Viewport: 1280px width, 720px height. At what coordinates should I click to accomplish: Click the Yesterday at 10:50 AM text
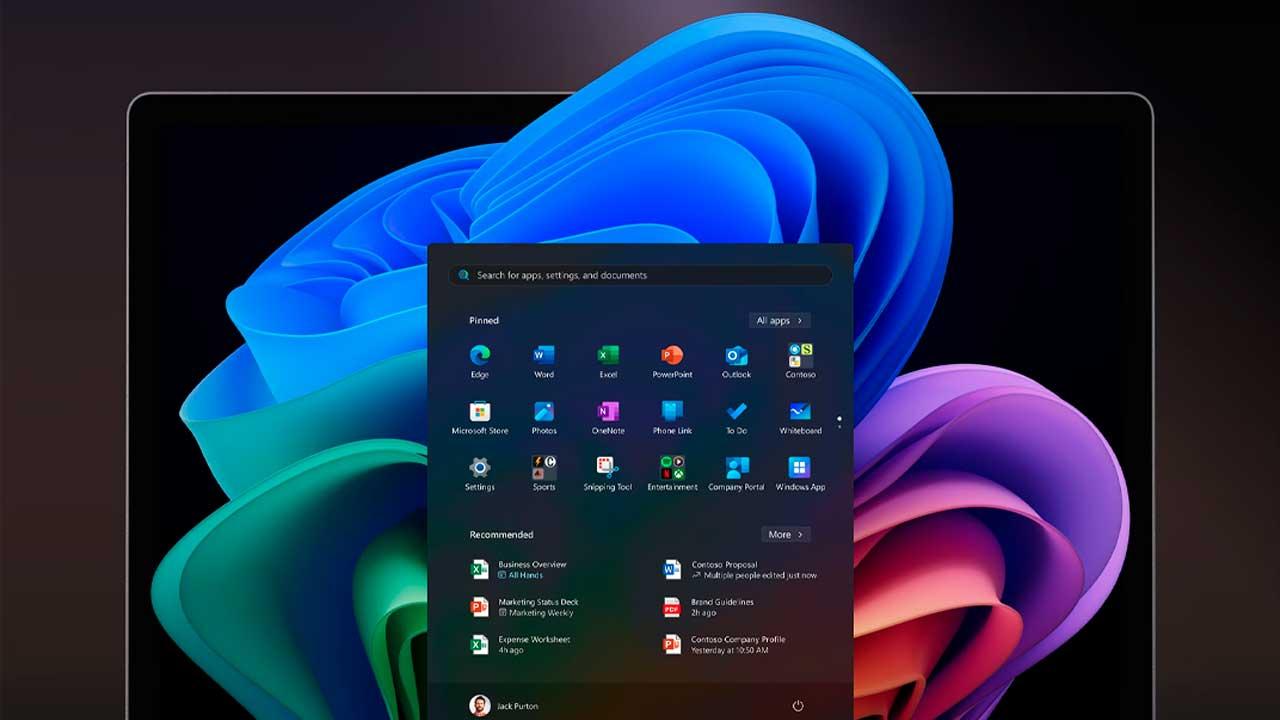click(730, 650)
